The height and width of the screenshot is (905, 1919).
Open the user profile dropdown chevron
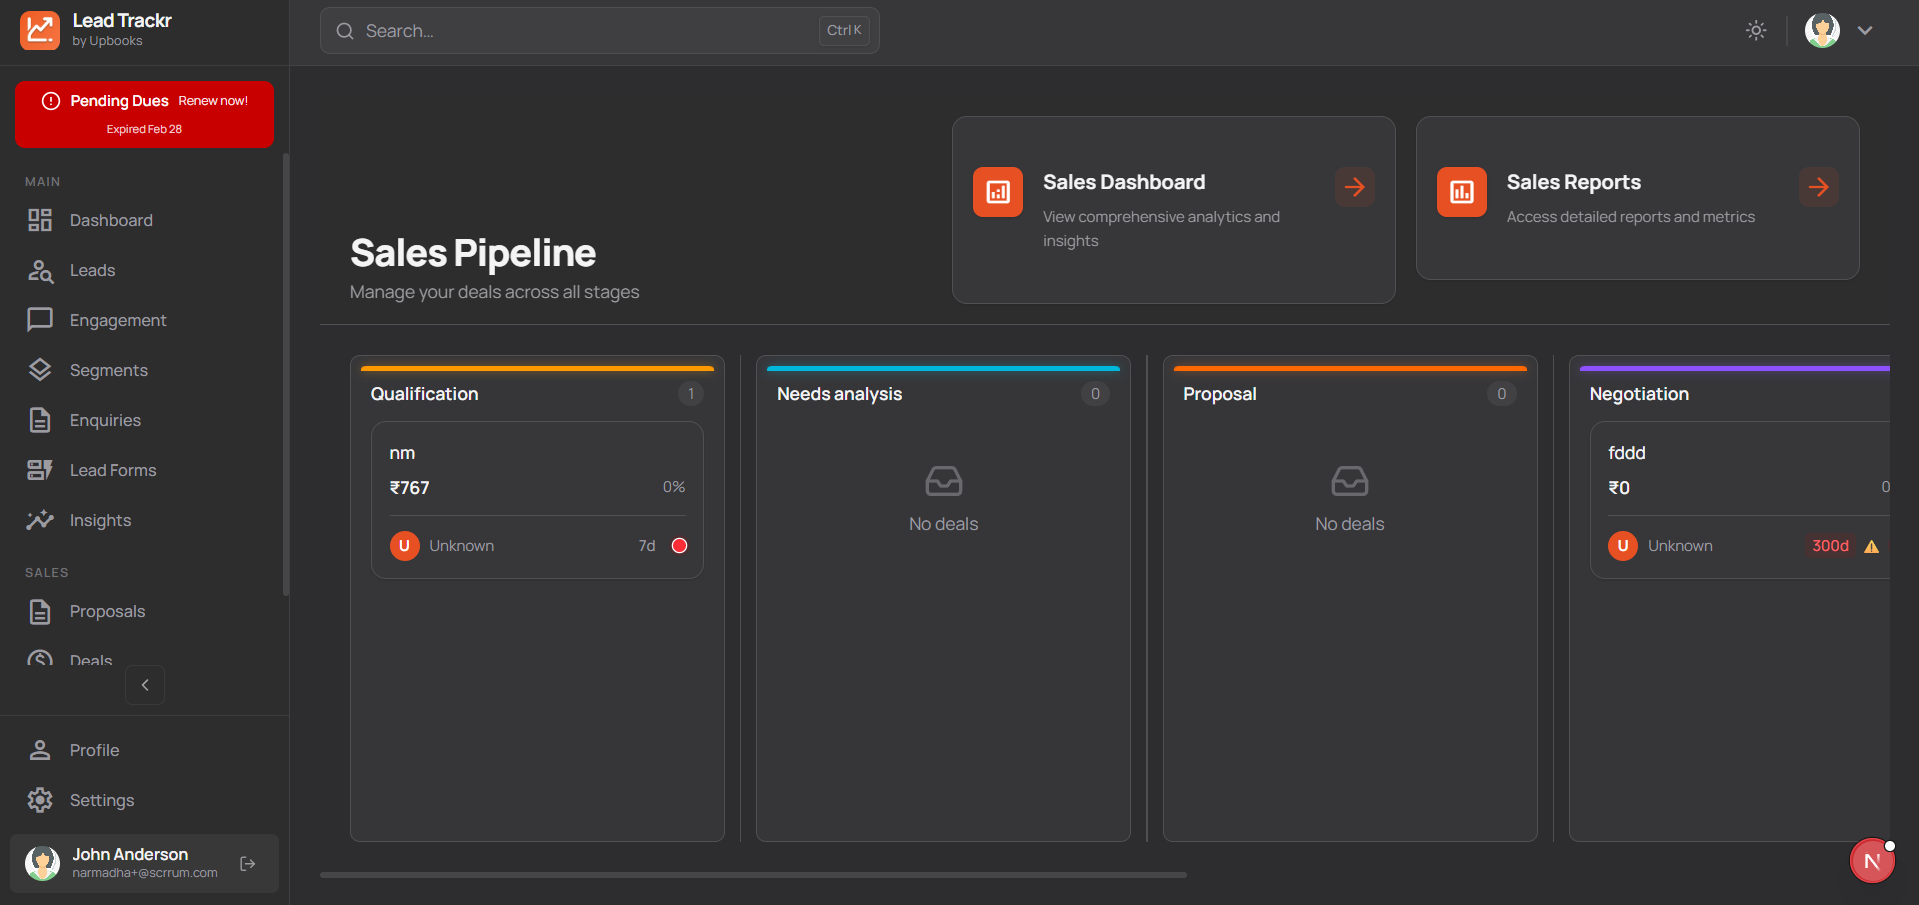[x=1866, y=30]
